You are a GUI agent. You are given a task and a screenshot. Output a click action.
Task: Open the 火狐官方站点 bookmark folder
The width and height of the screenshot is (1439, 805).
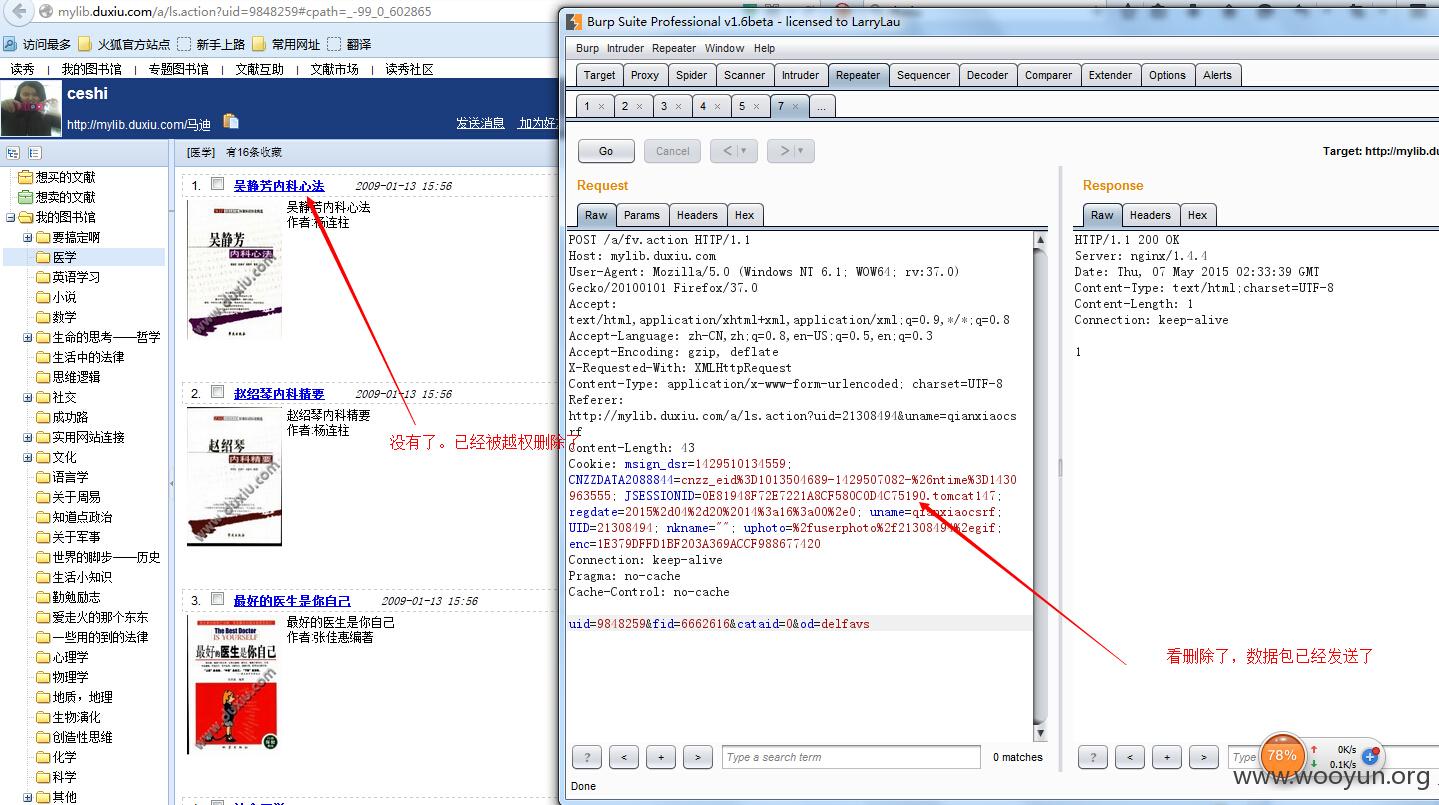[x=124, y=44]
